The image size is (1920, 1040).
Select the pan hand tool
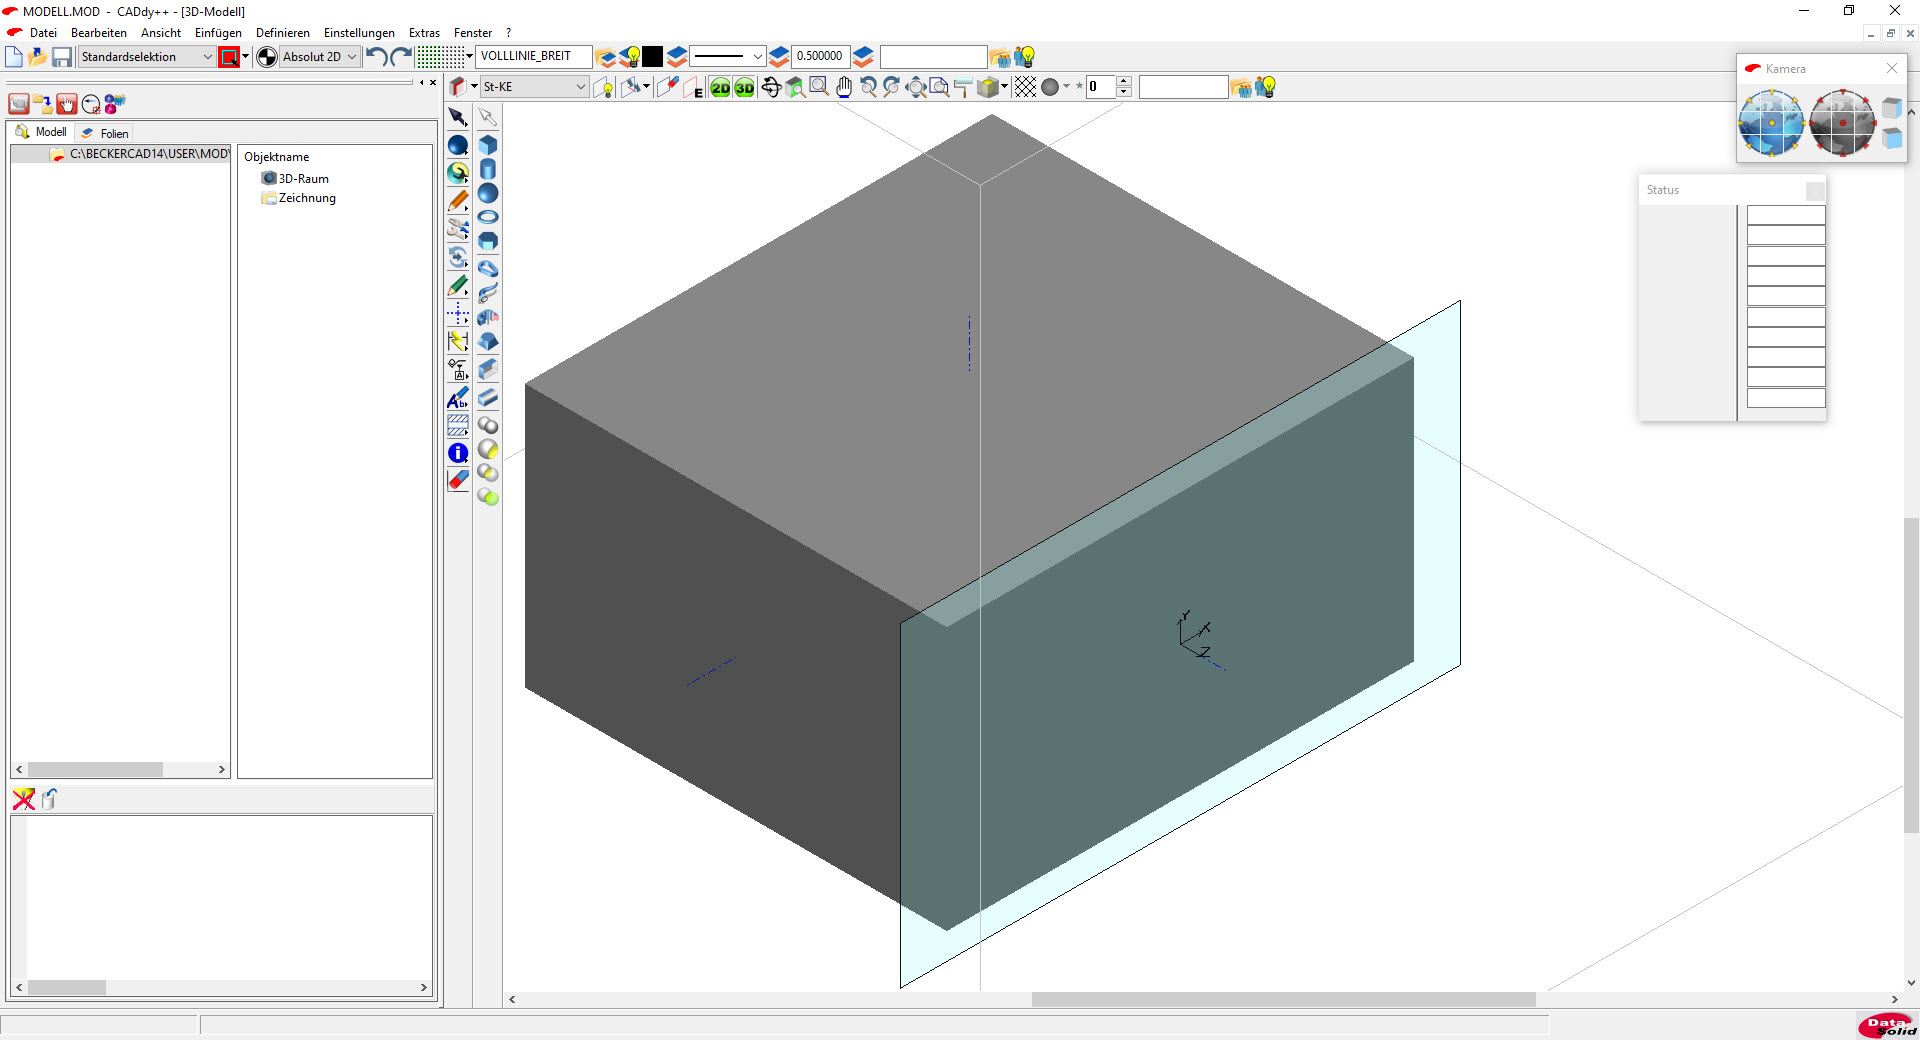point(844,88)
